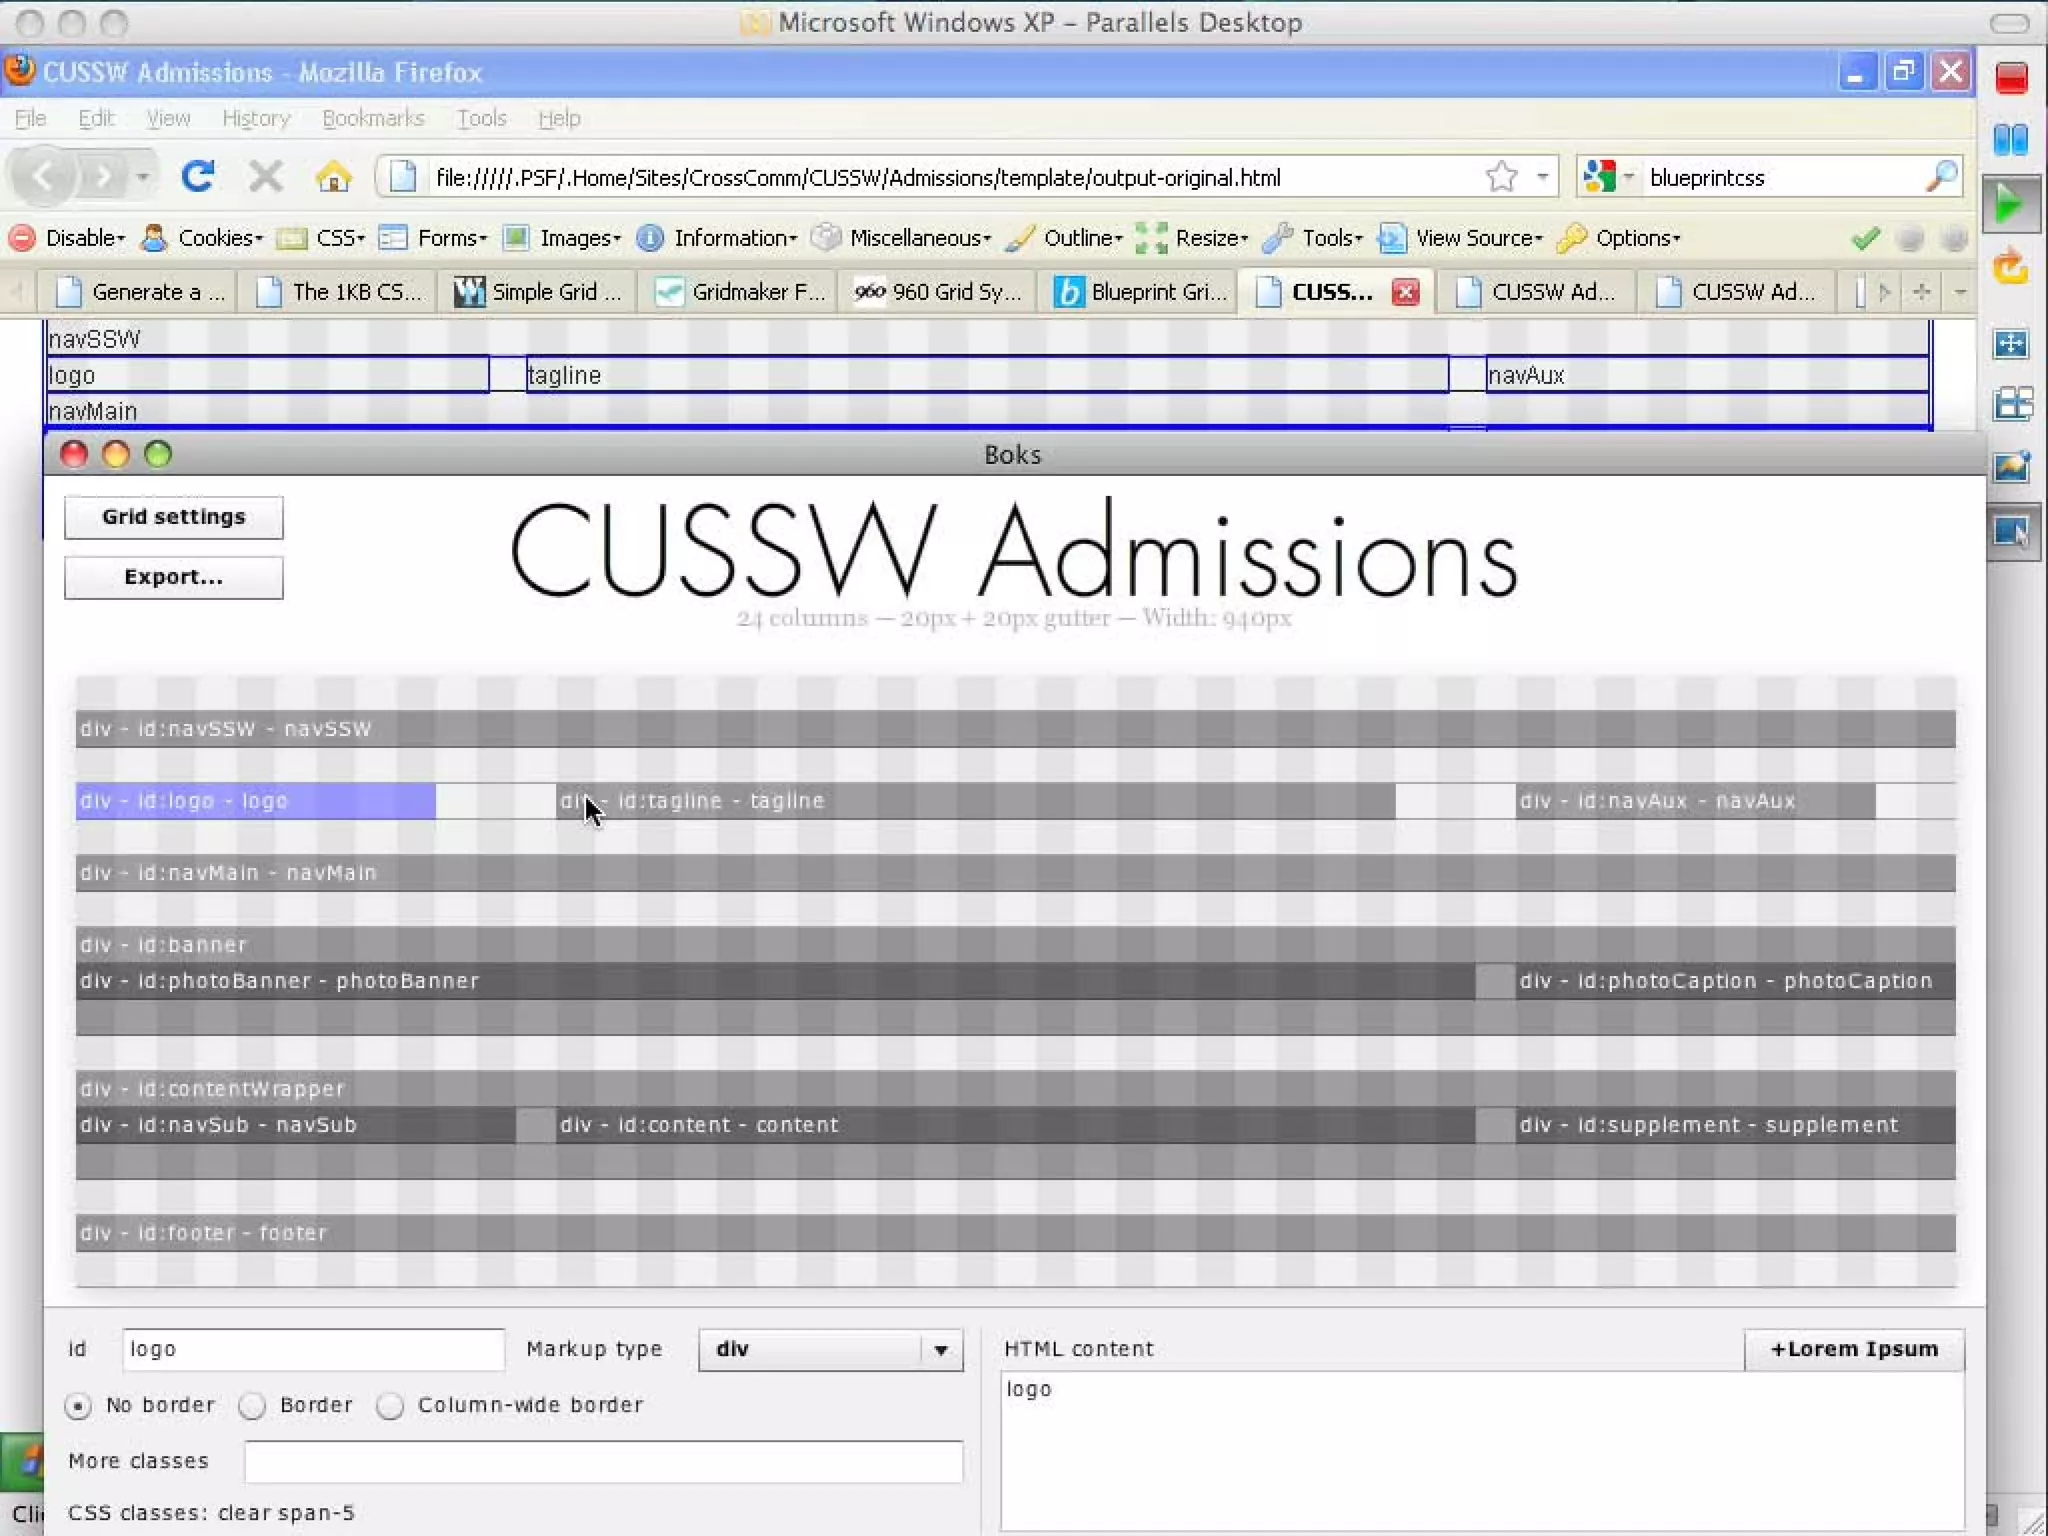The width and height of the screenshot is (2048, 1536).
Task: Select the No border radio button
Action: 78,1406
